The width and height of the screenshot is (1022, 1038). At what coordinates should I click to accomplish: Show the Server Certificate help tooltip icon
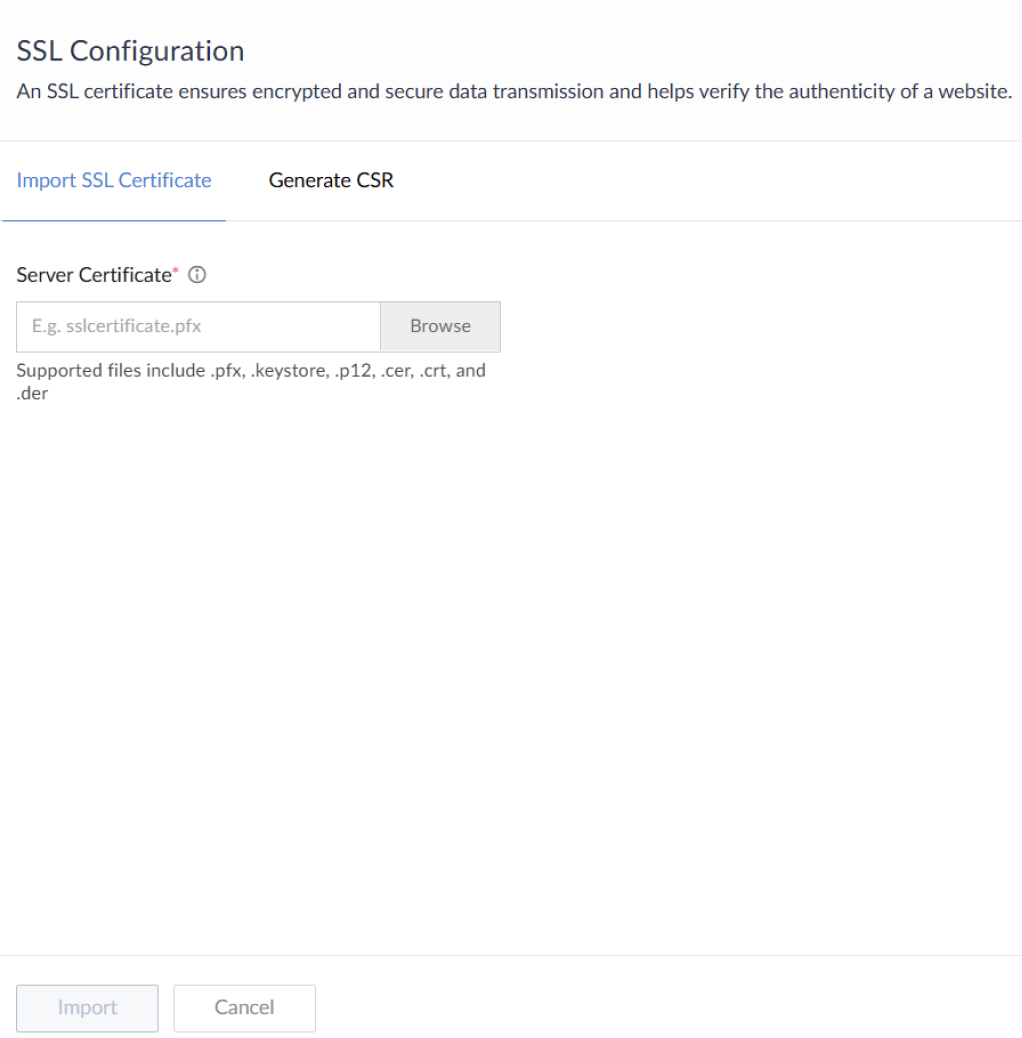point(197,276)
